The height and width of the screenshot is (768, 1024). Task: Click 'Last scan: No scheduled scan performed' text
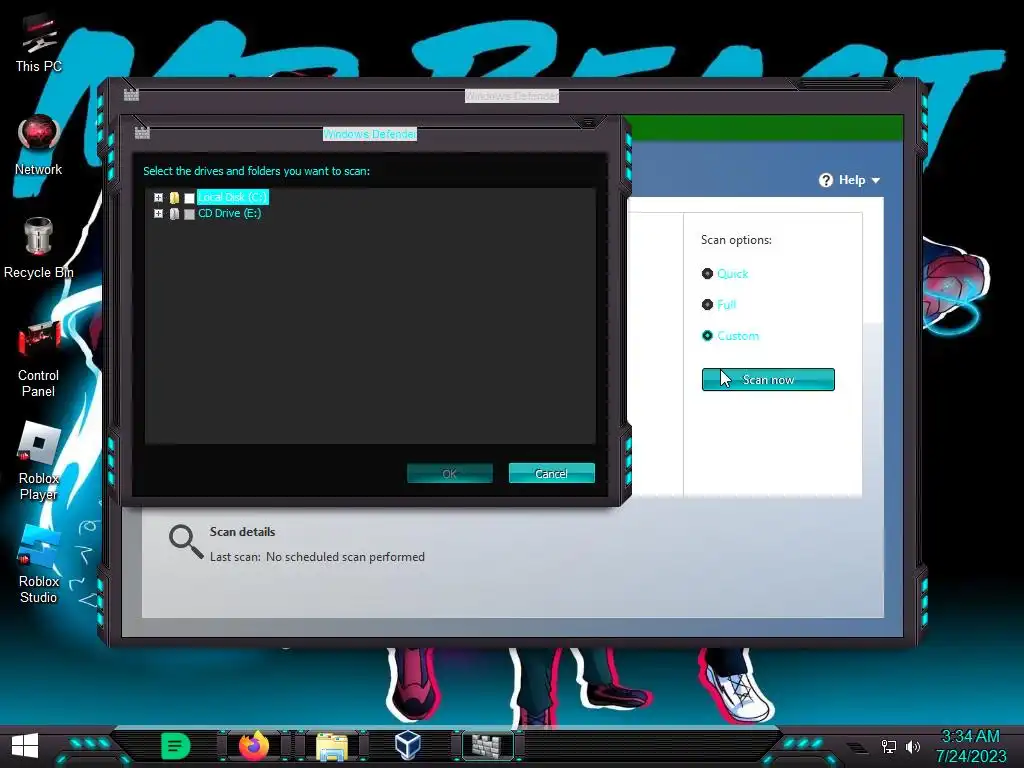pyautogui.click(x=317, y=557)
